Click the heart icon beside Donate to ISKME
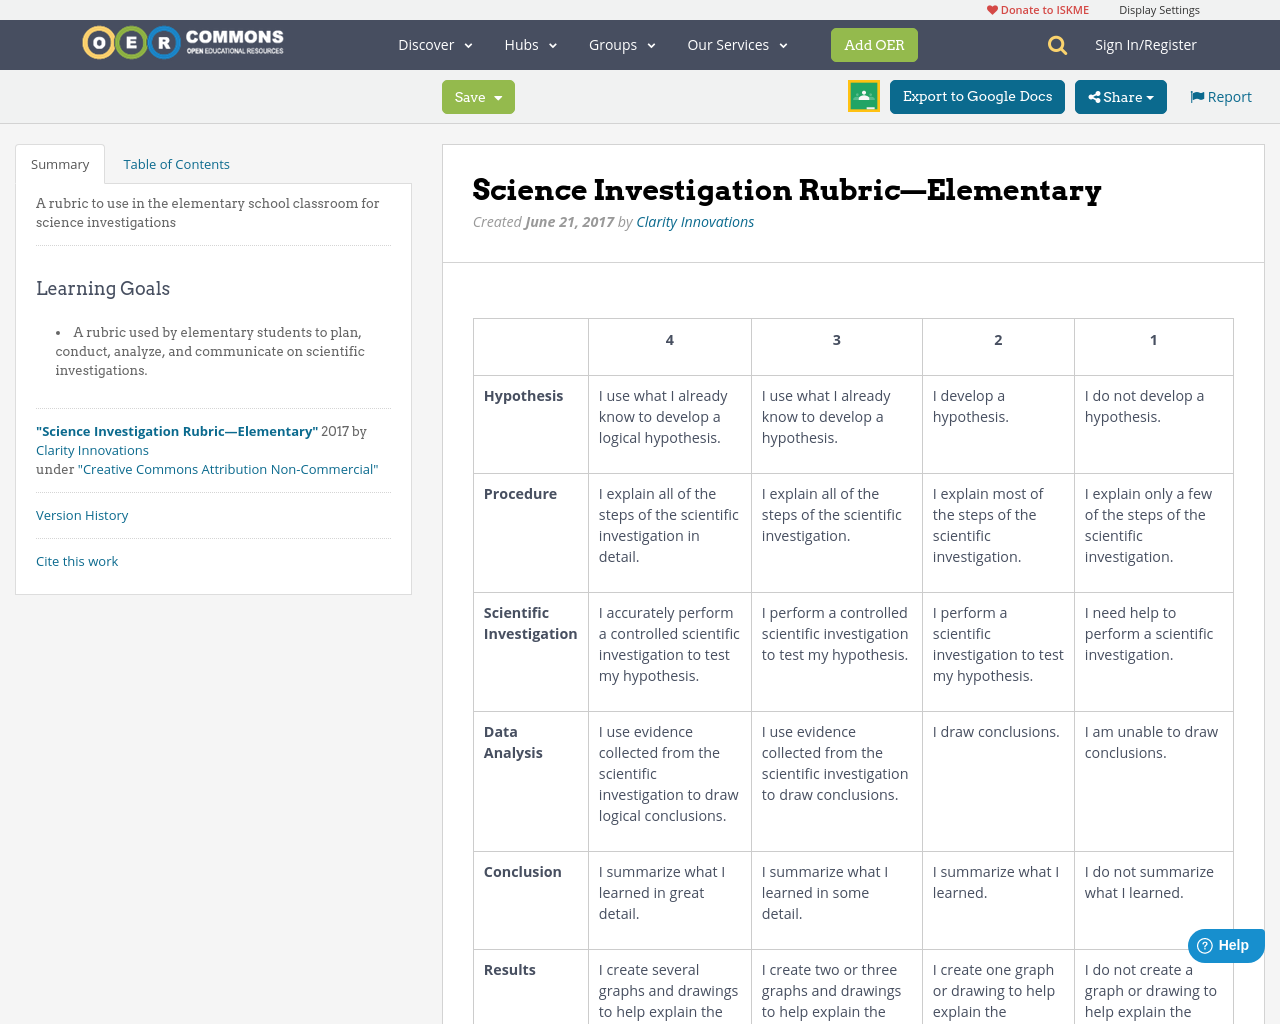 click(991, 8)
